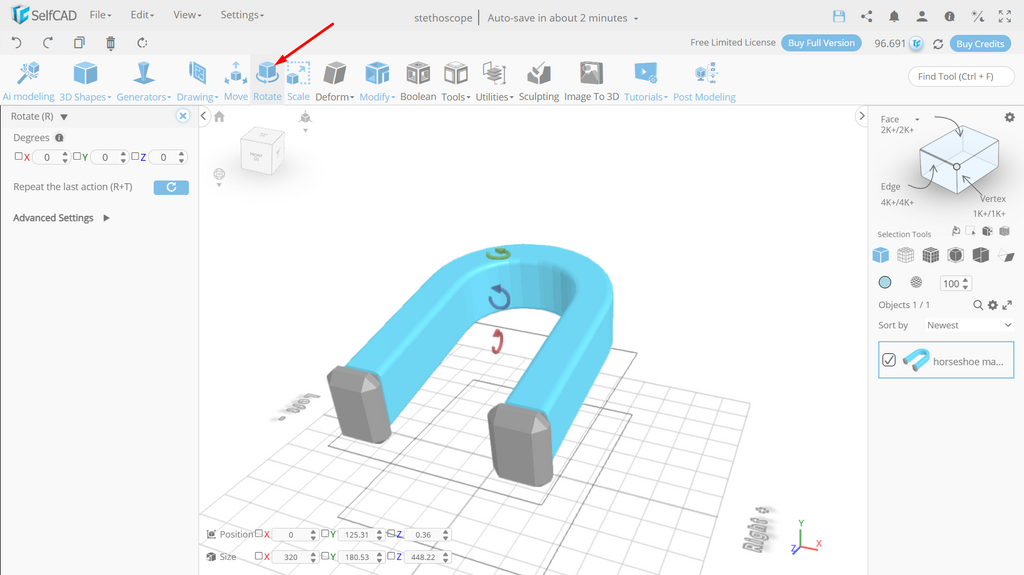This screenshot has width=1024, height=575.
Task: Open the user account icon
Action: pos(921,17)
